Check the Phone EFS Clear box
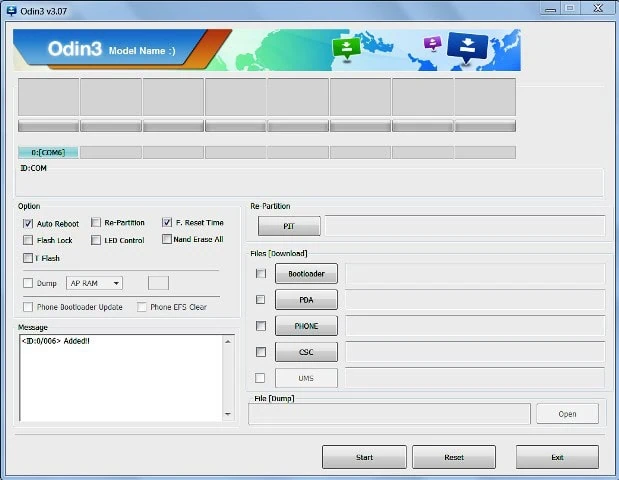Screen dimensions: 619x480 [x=142, y=307]
